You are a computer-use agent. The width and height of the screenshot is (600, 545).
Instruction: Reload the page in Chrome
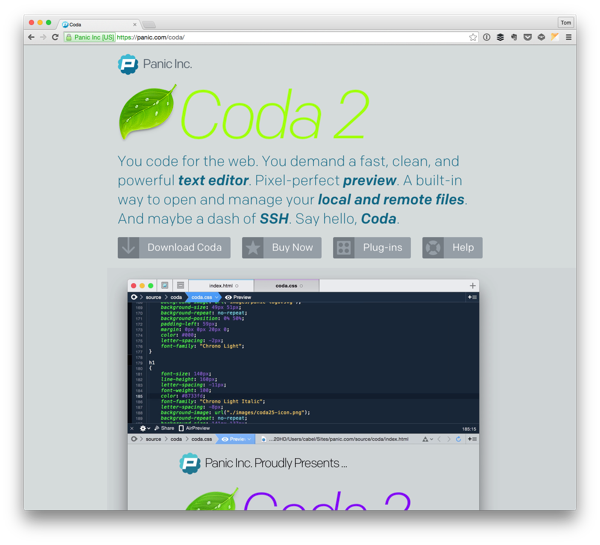[x=55, y=37]
